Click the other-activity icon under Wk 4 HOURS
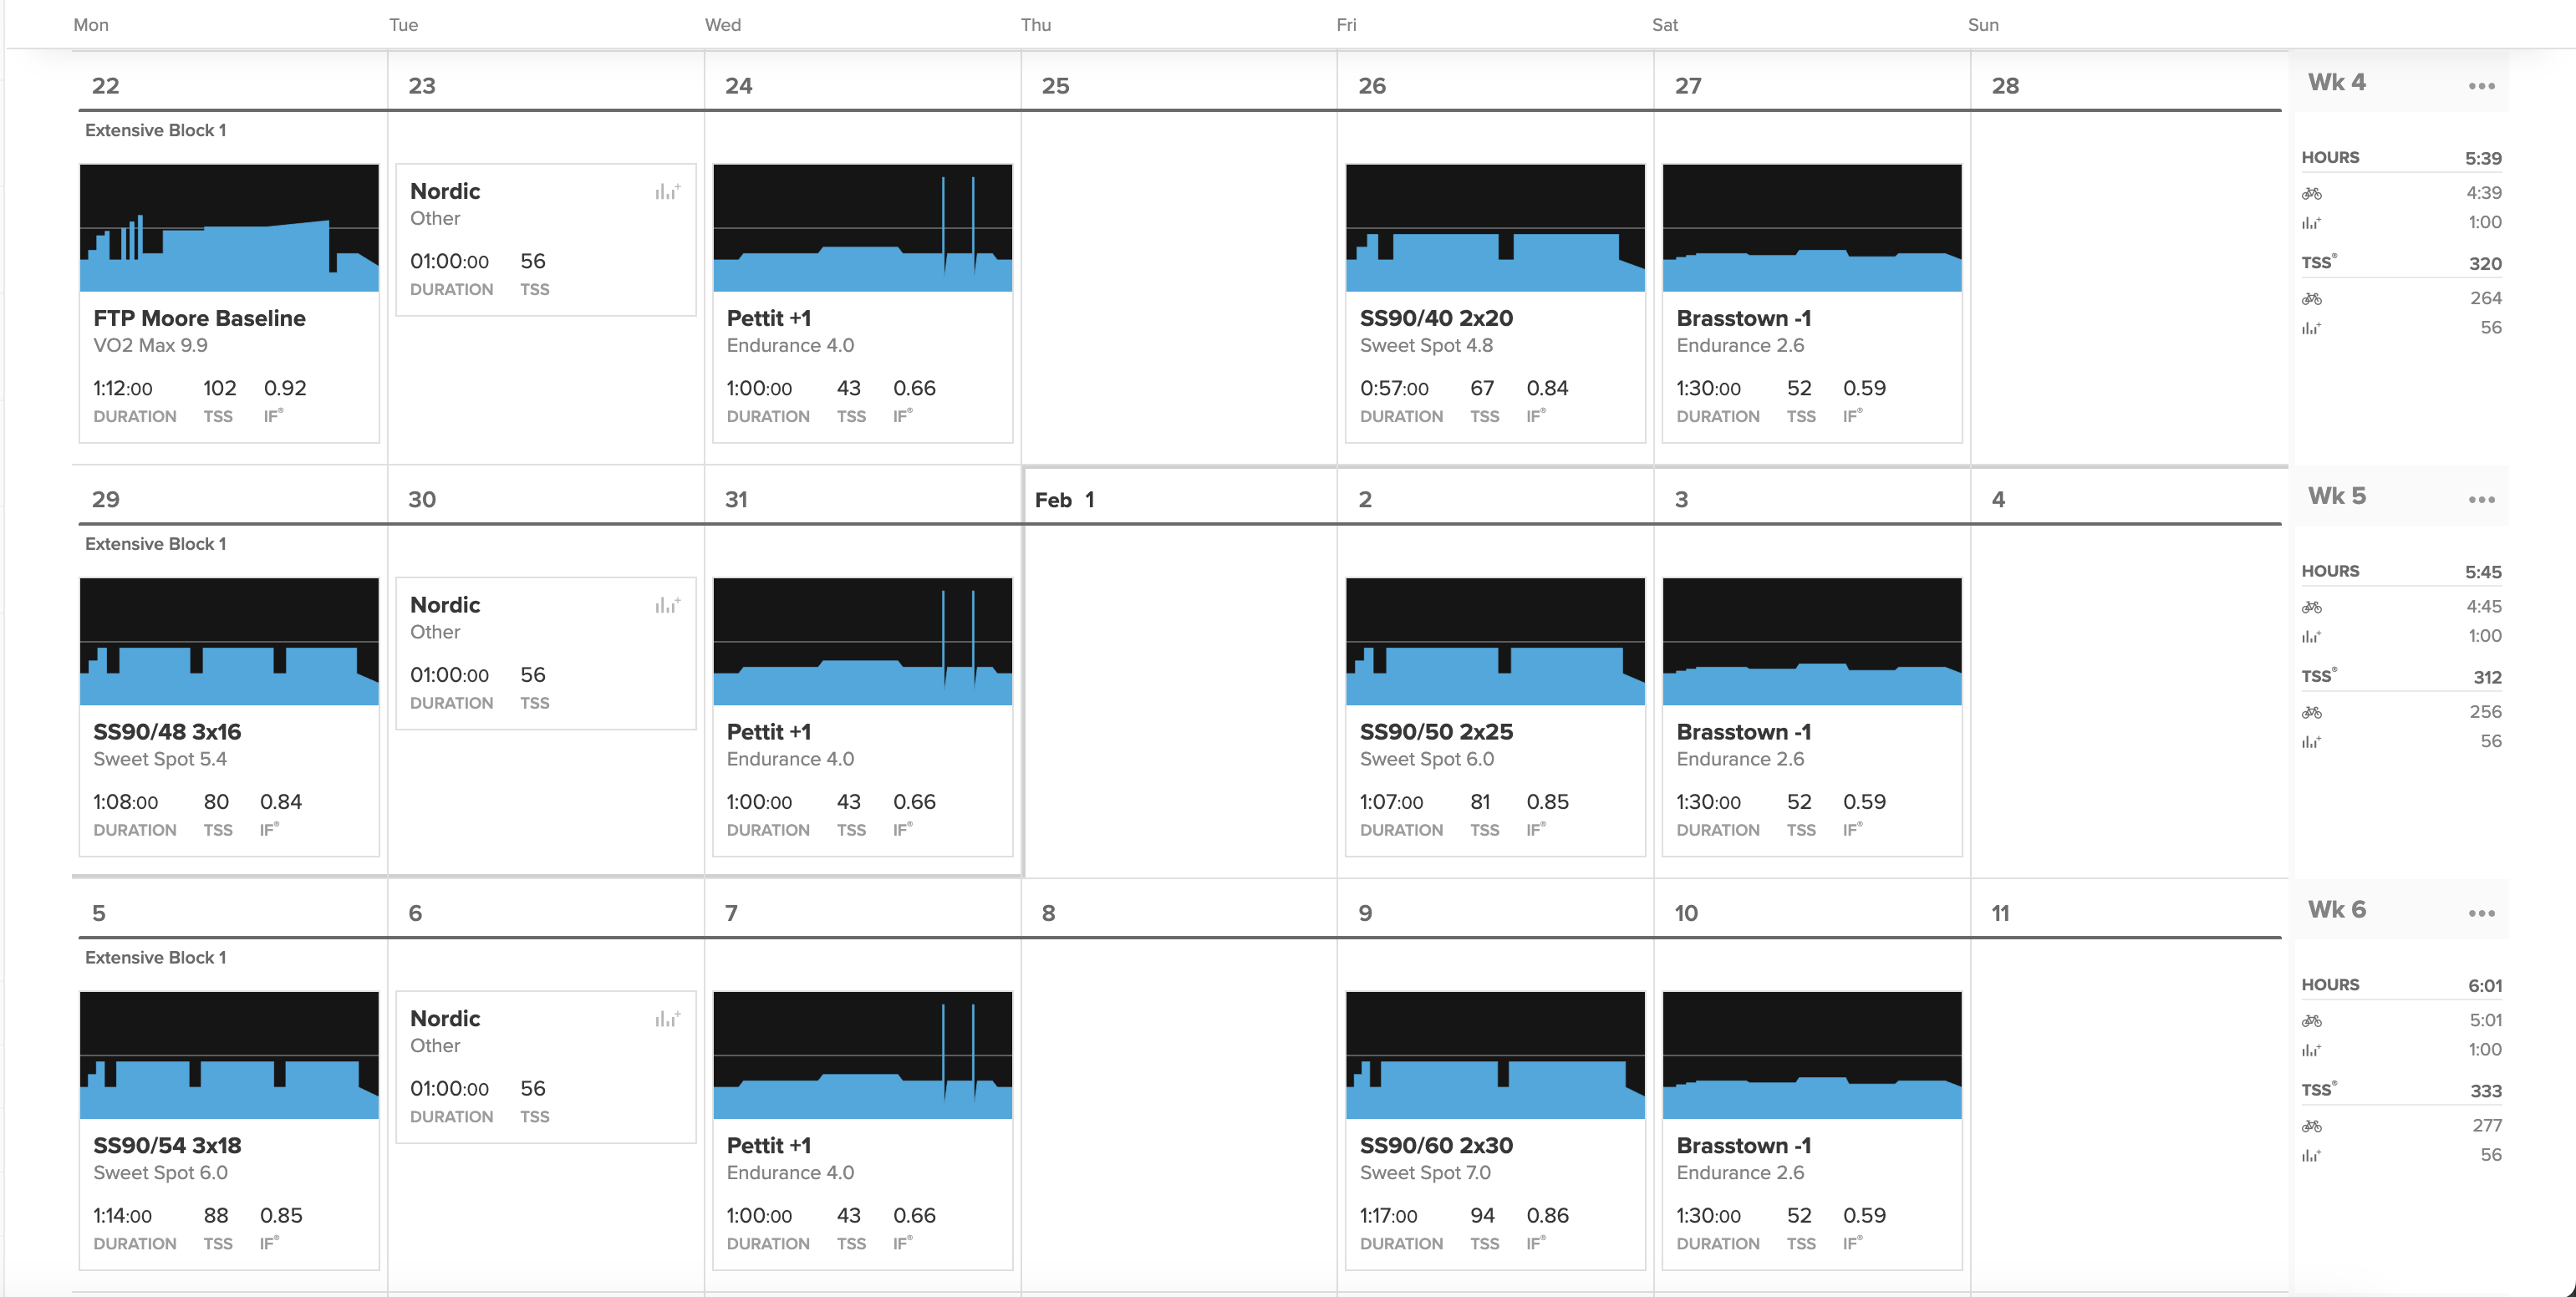The image size is (2576, 1297). tap(2311, 223)
